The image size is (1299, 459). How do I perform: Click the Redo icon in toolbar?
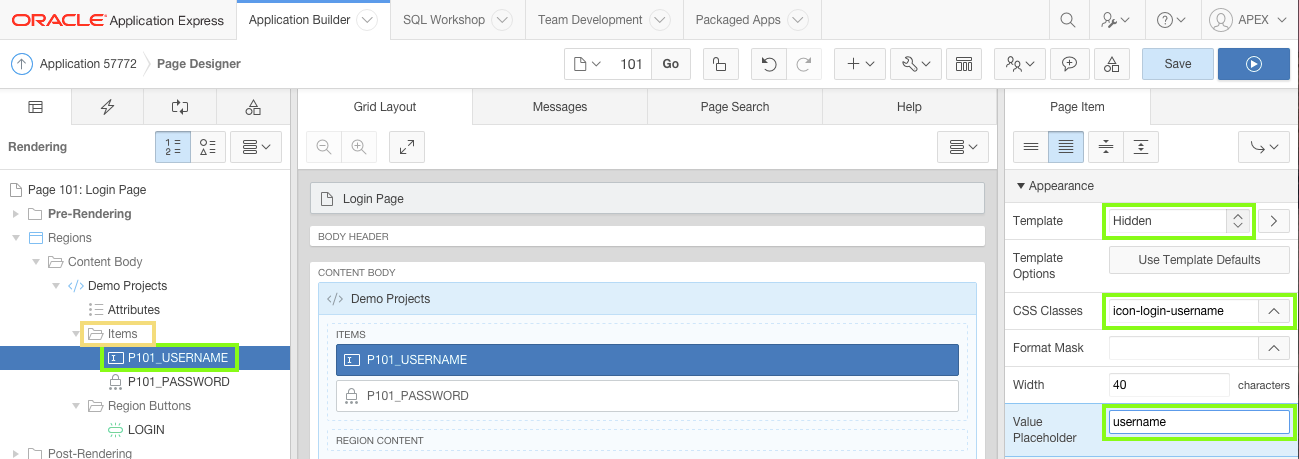point(803,64)
